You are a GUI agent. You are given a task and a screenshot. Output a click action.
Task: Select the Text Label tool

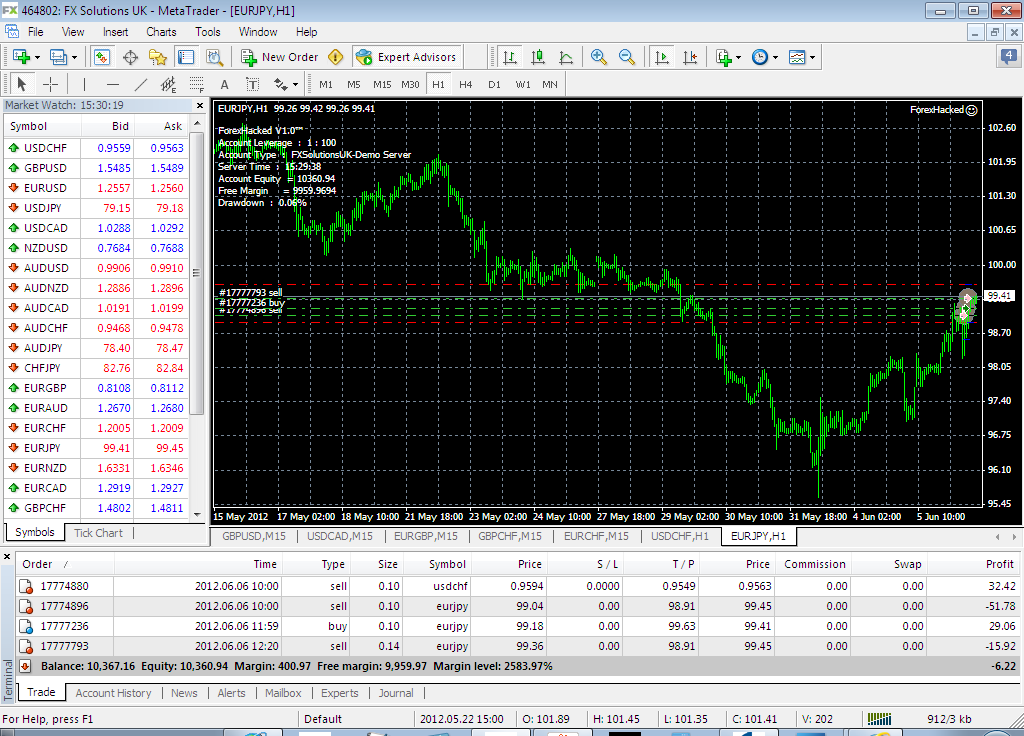tap(252, 84)
